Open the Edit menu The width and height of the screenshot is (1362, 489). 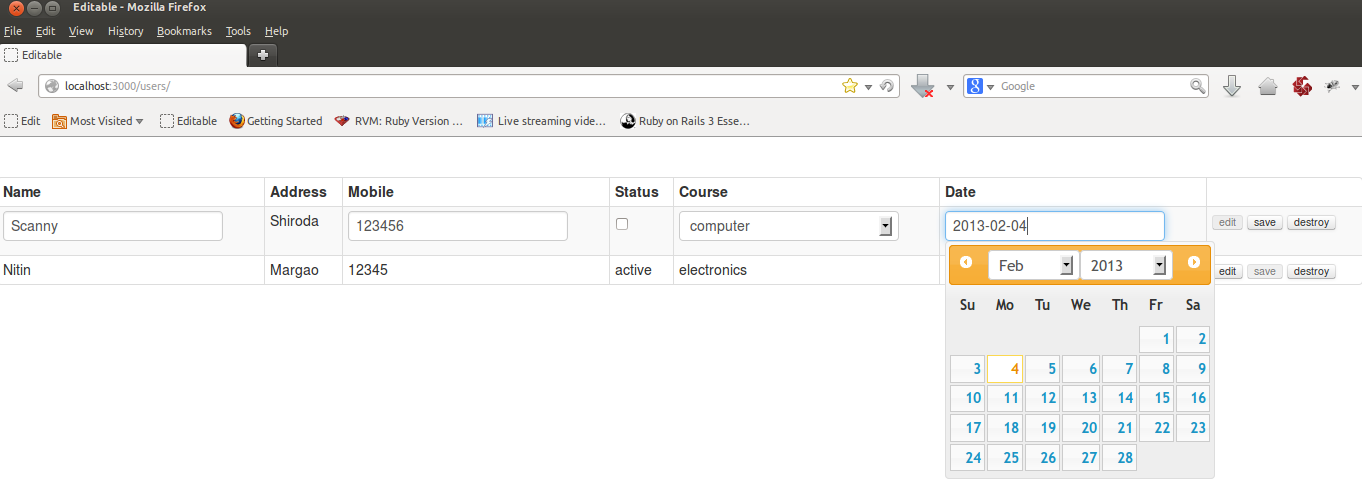pyautogui.click(x=45, y=31)
